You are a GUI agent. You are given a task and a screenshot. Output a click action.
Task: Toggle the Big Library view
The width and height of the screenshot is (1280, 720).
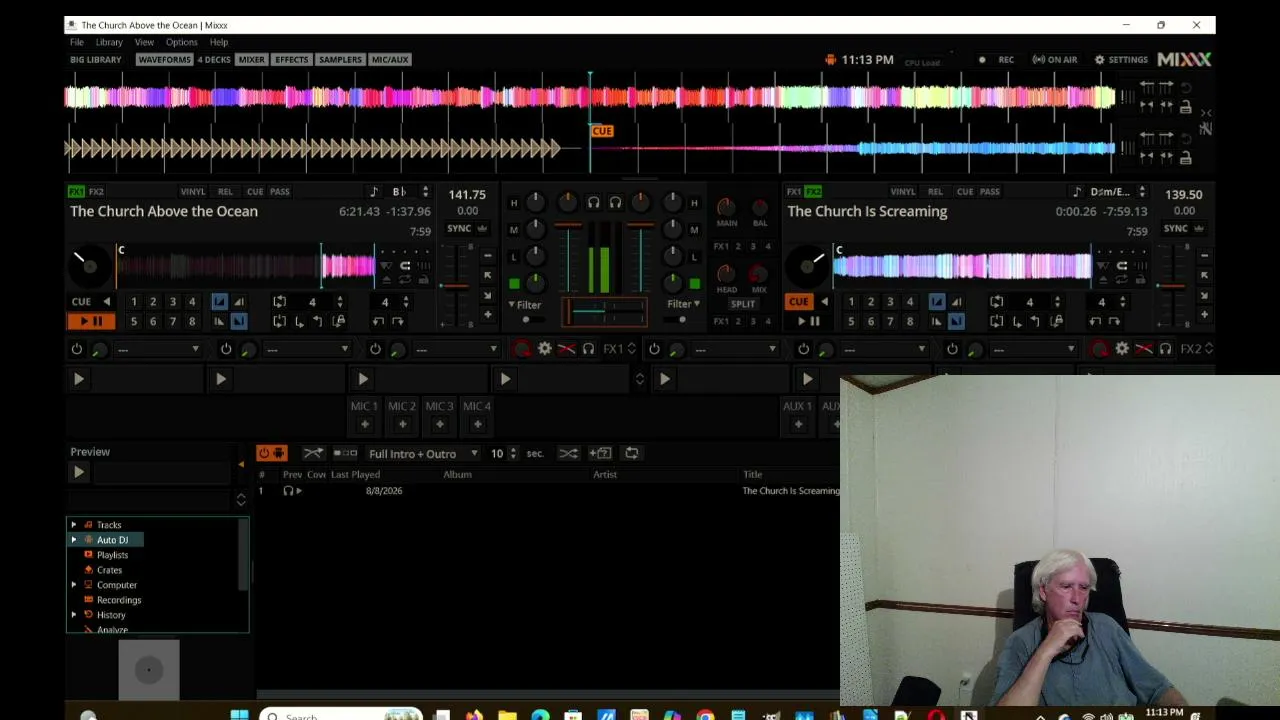[96, 60]
